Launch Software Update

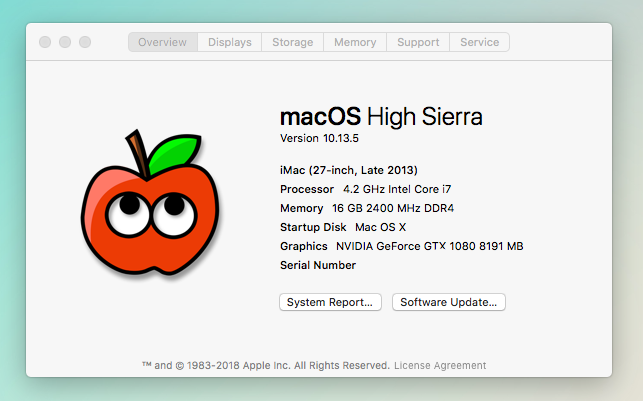tap(449, 302)
